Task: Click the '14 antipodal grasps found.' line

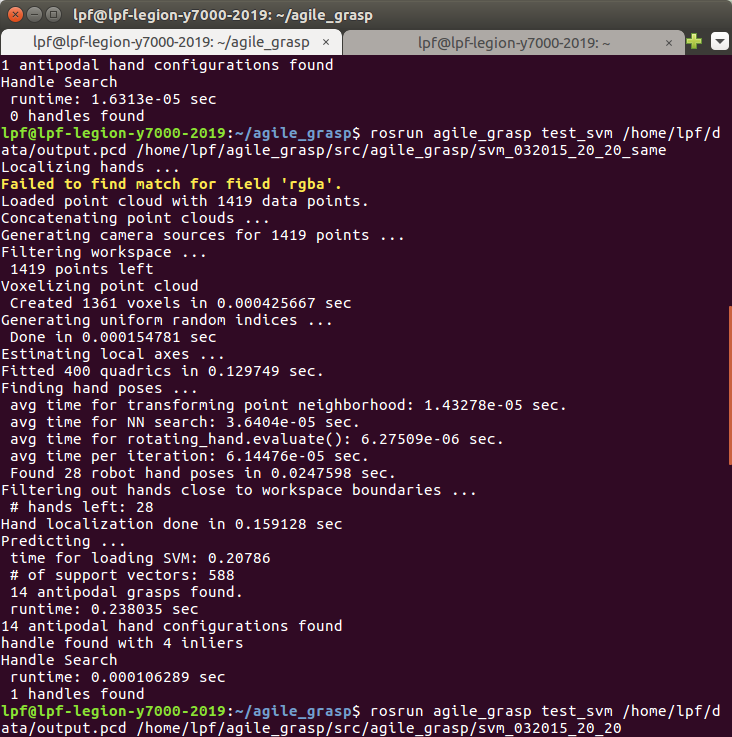Action: (126, 592)
